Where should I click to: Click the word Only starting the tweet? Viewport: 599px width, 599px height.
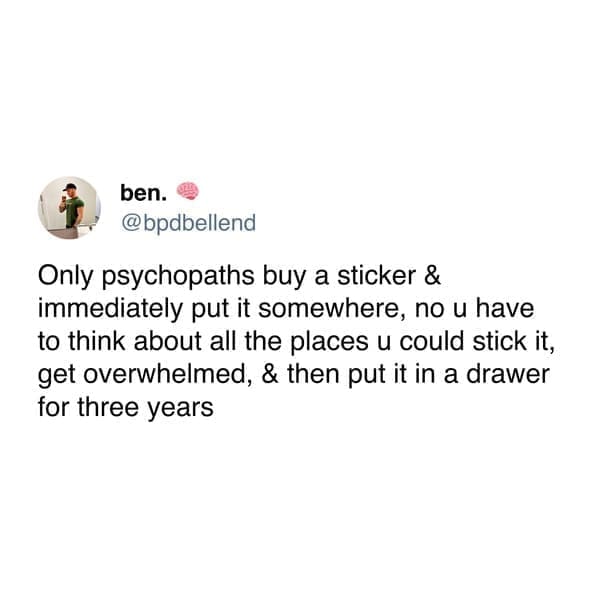pyautogui.click(x=65, y=277)
